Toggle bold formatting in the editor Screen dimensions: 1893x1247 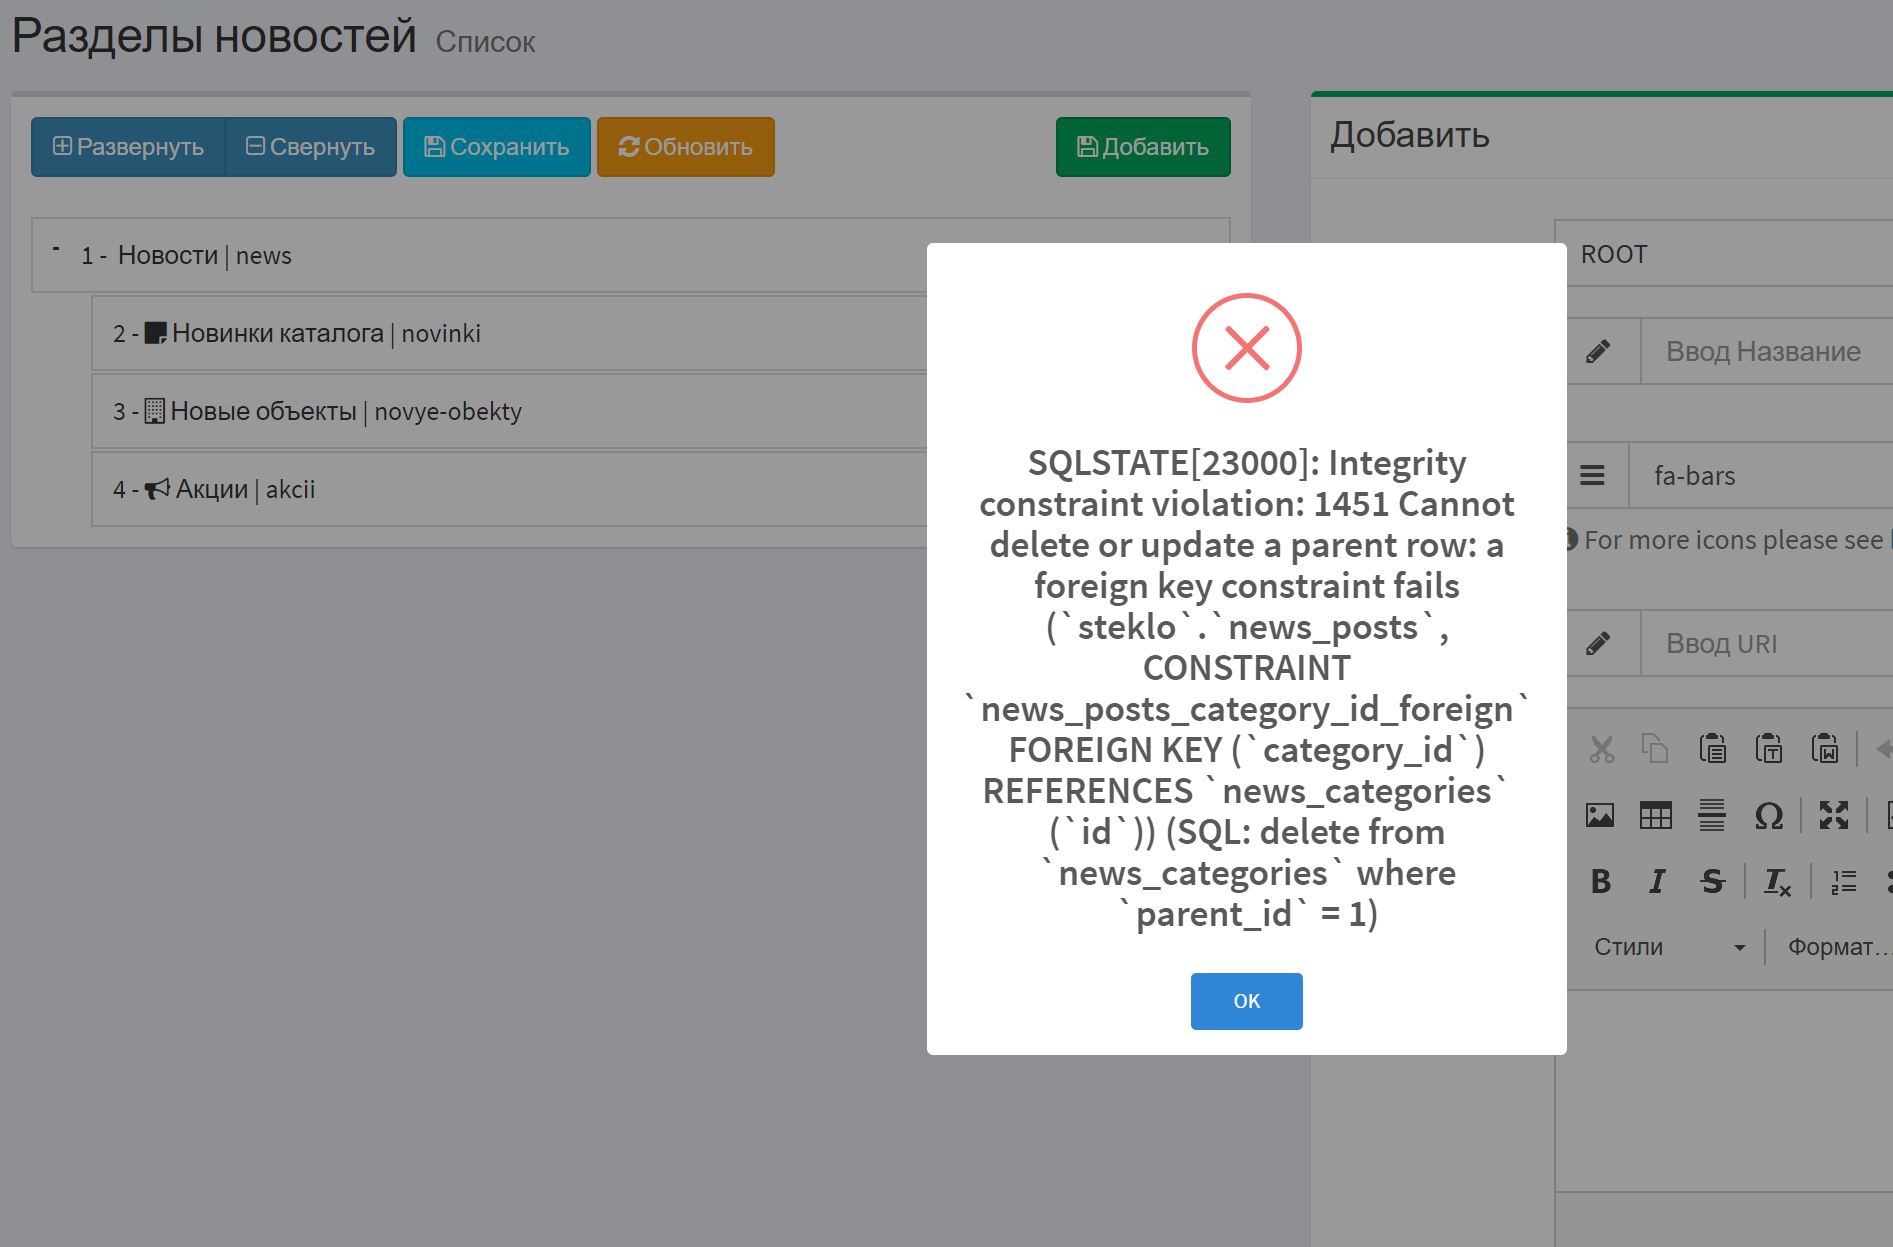1600,882
